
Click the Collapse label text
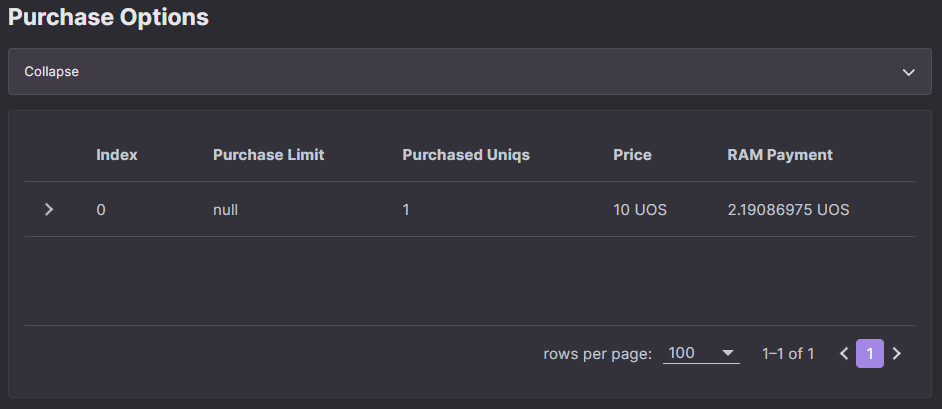pyautogui.click(x=52, y=71)
